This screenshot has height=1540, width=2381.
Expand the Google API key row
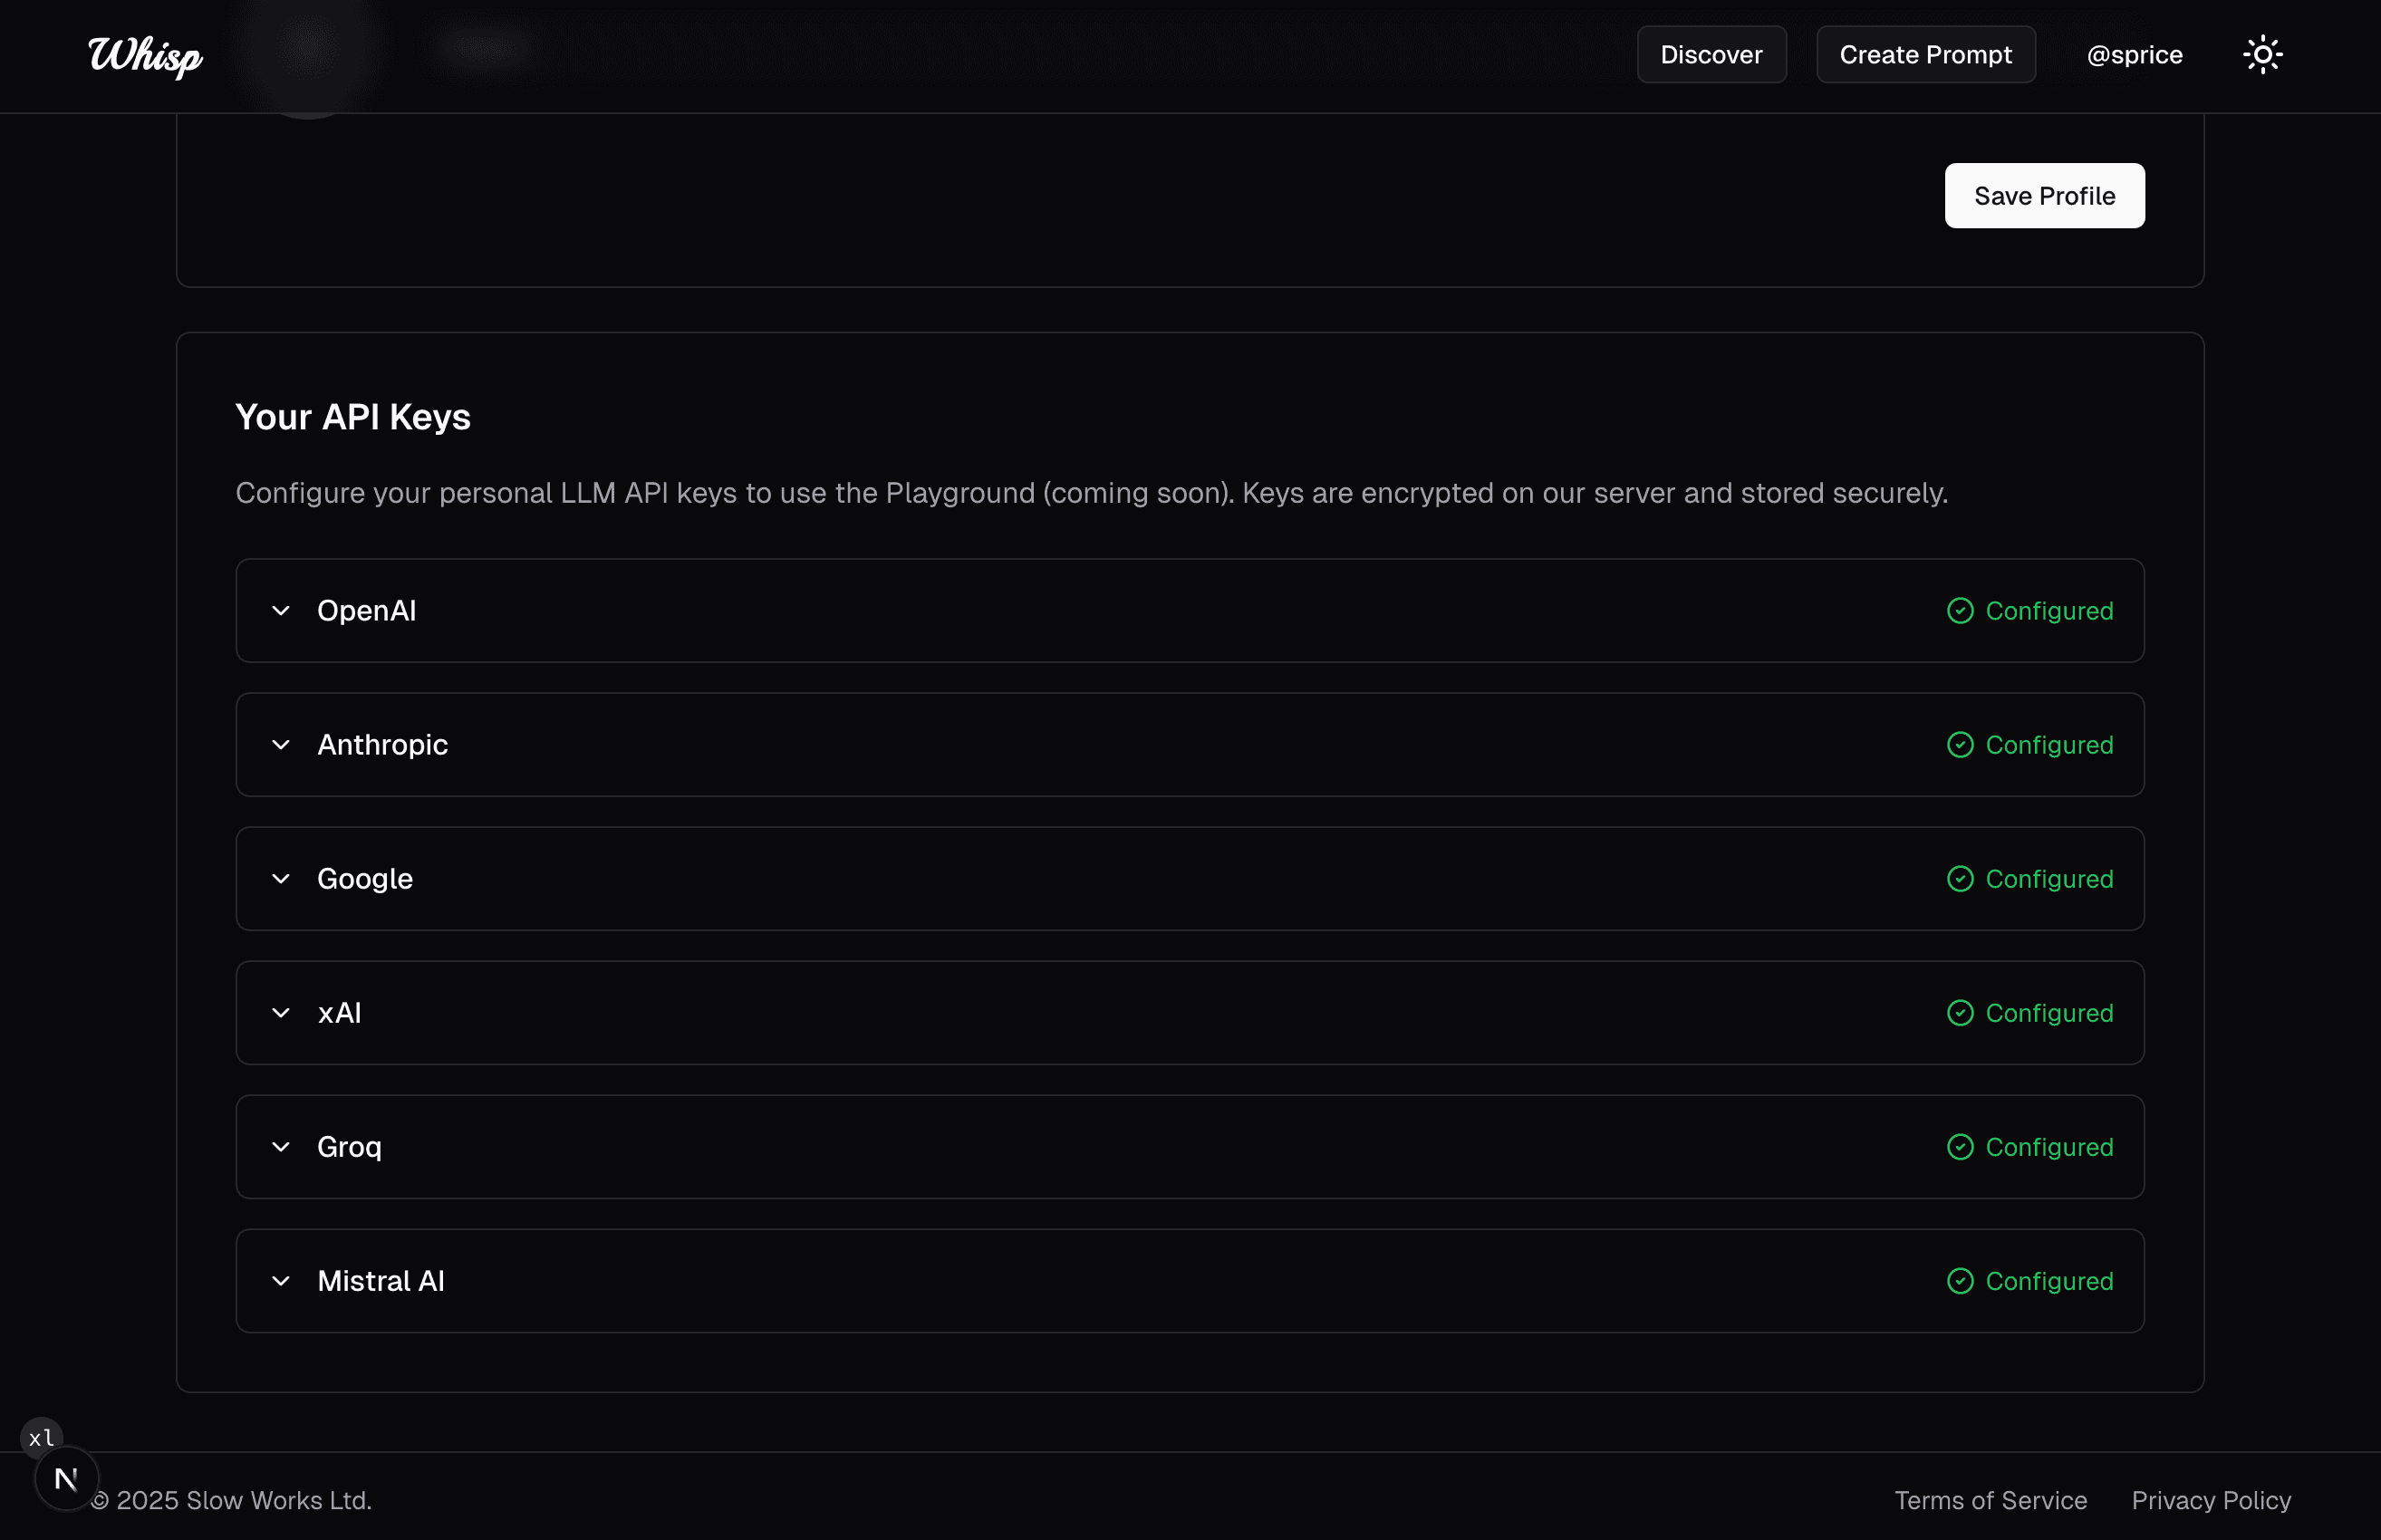[281, 879]
